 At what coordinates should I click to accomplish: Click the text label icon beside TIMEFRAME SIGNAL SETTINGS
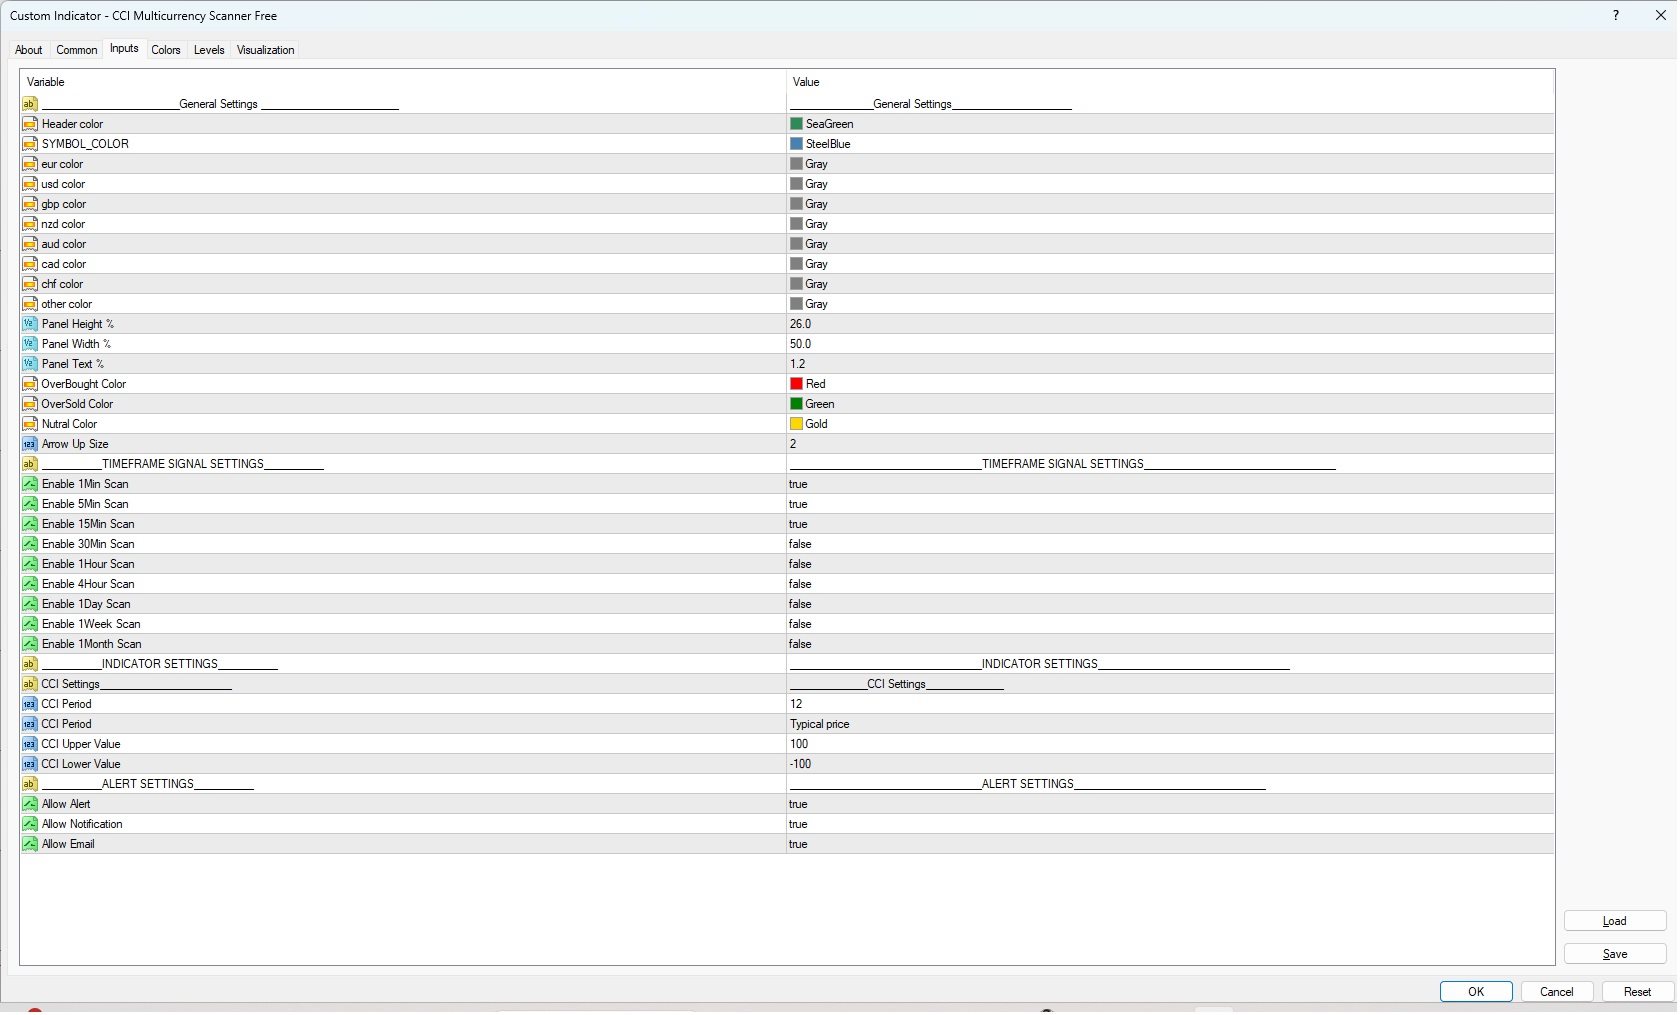pos(29,464)
